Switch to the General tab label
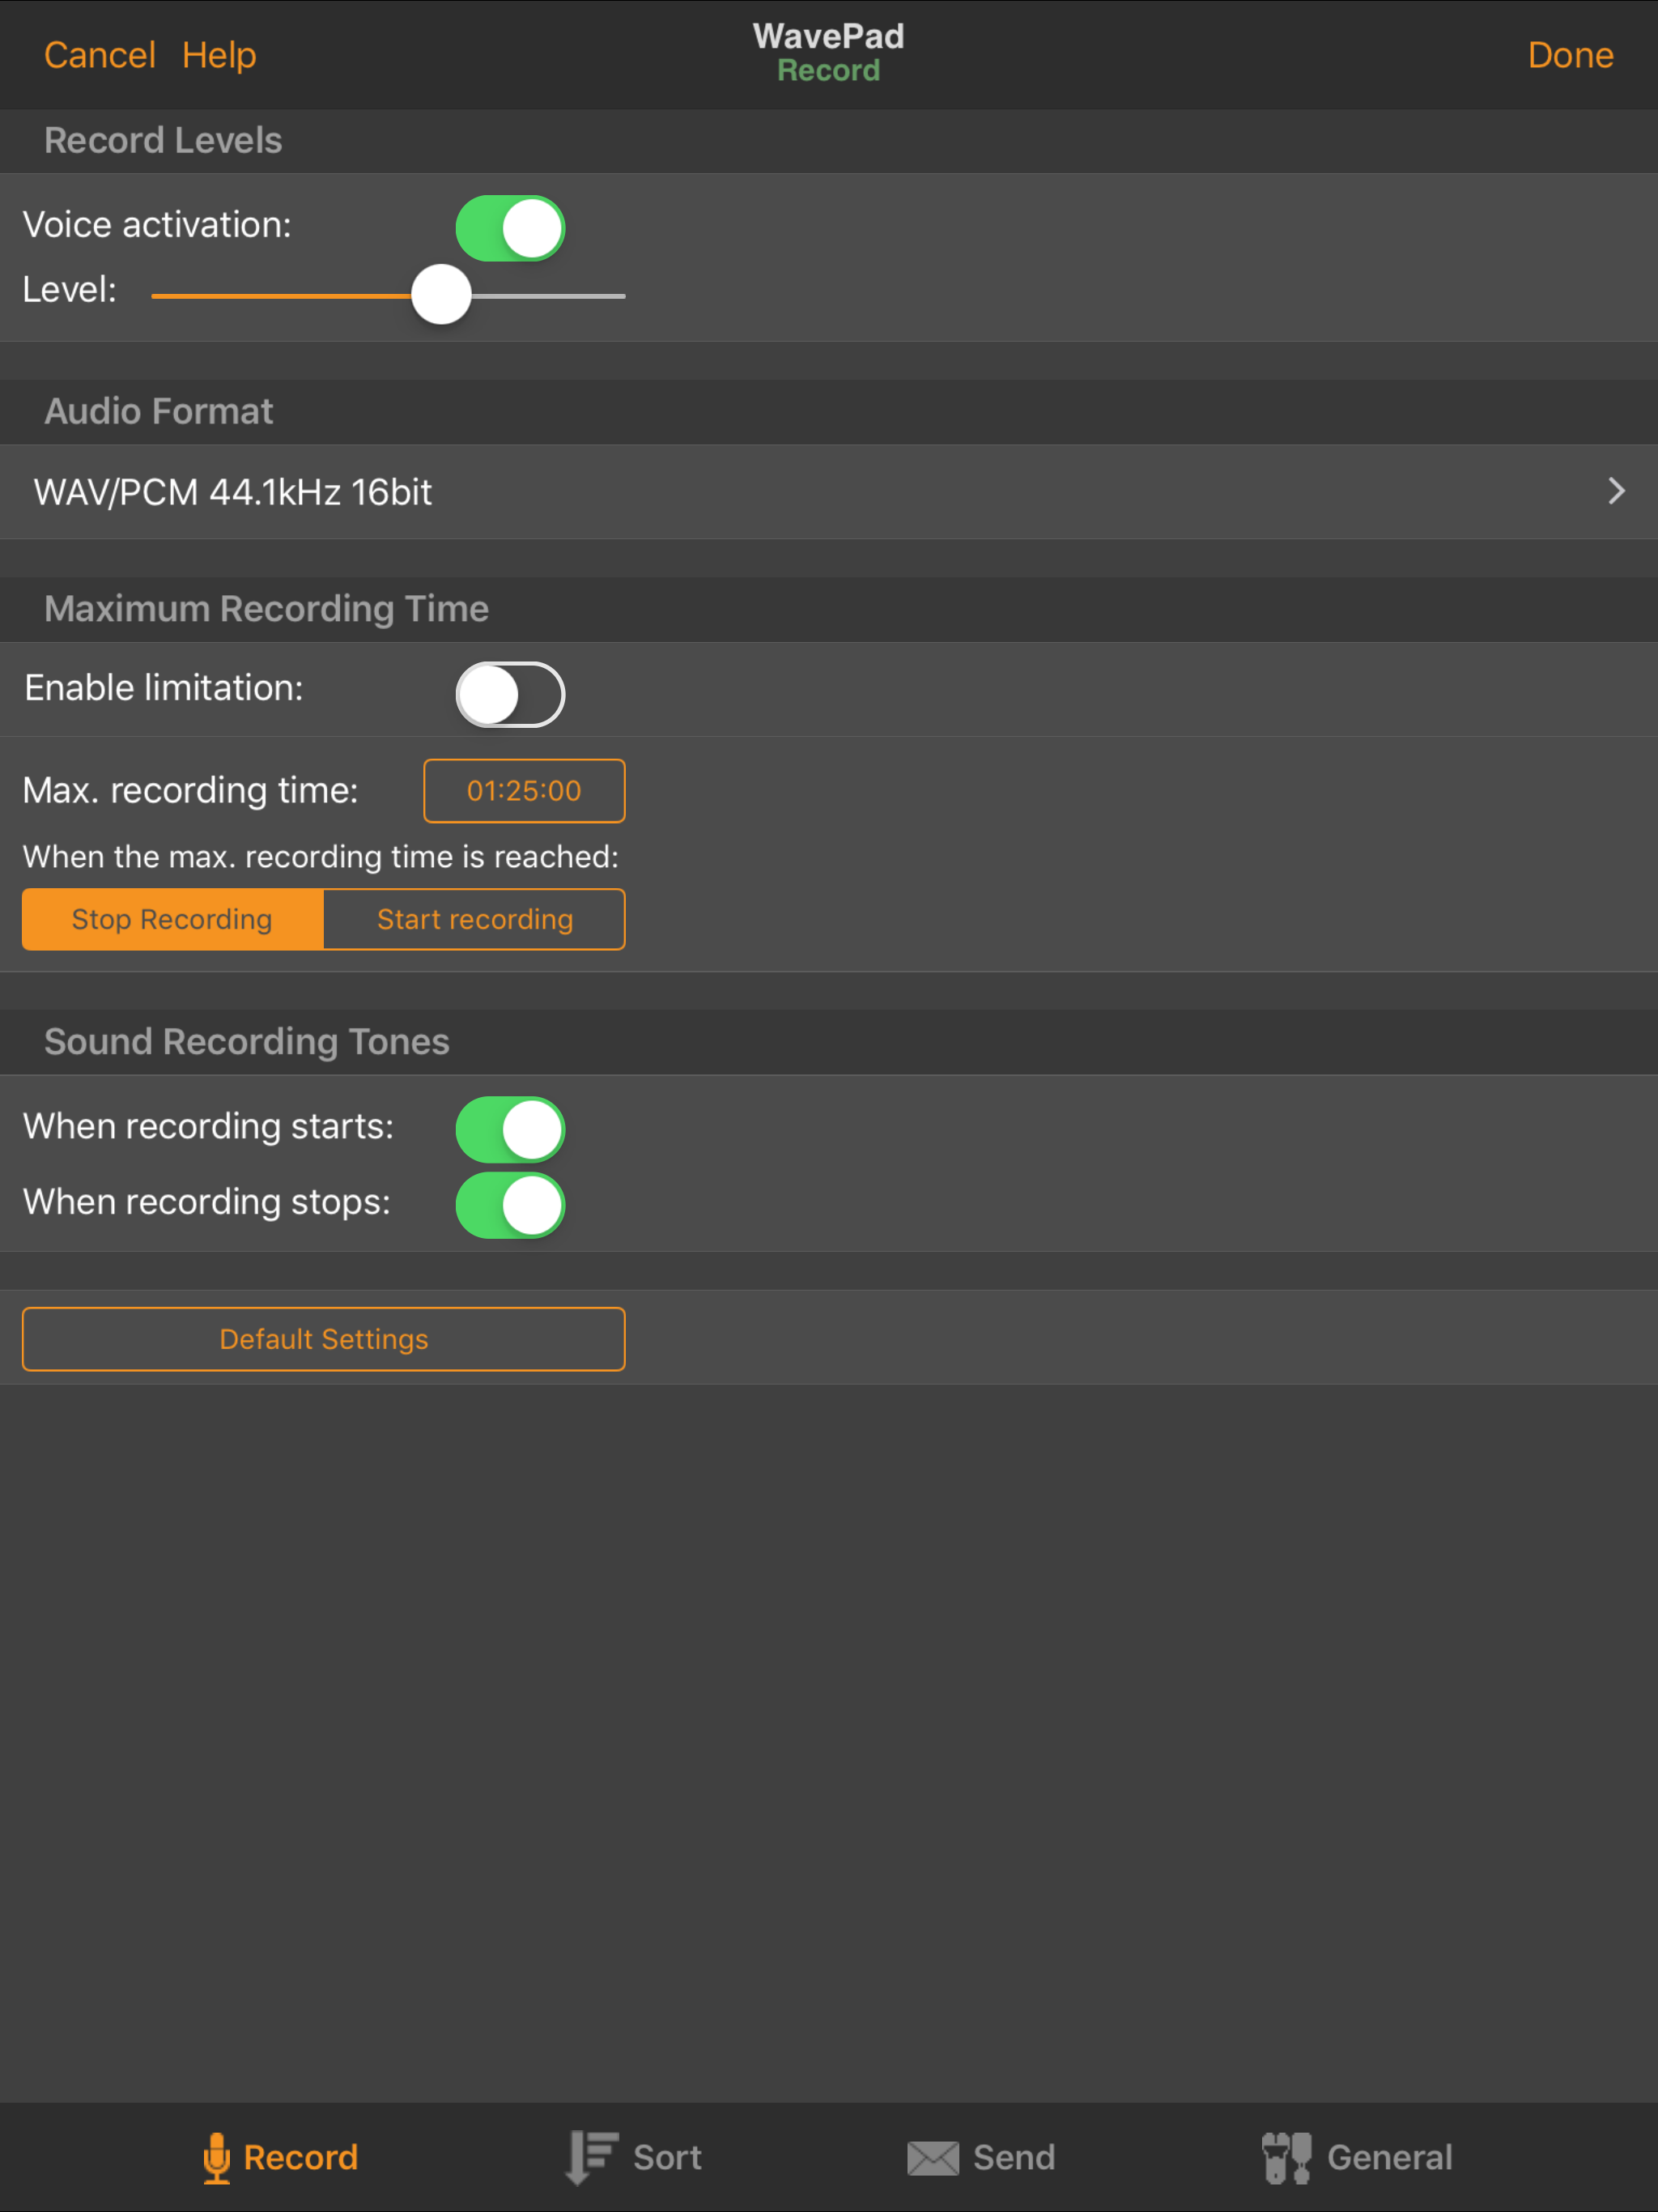Image resolution: width=1658 pixels, height=2212 pixels. (x=1389, y=2158)
